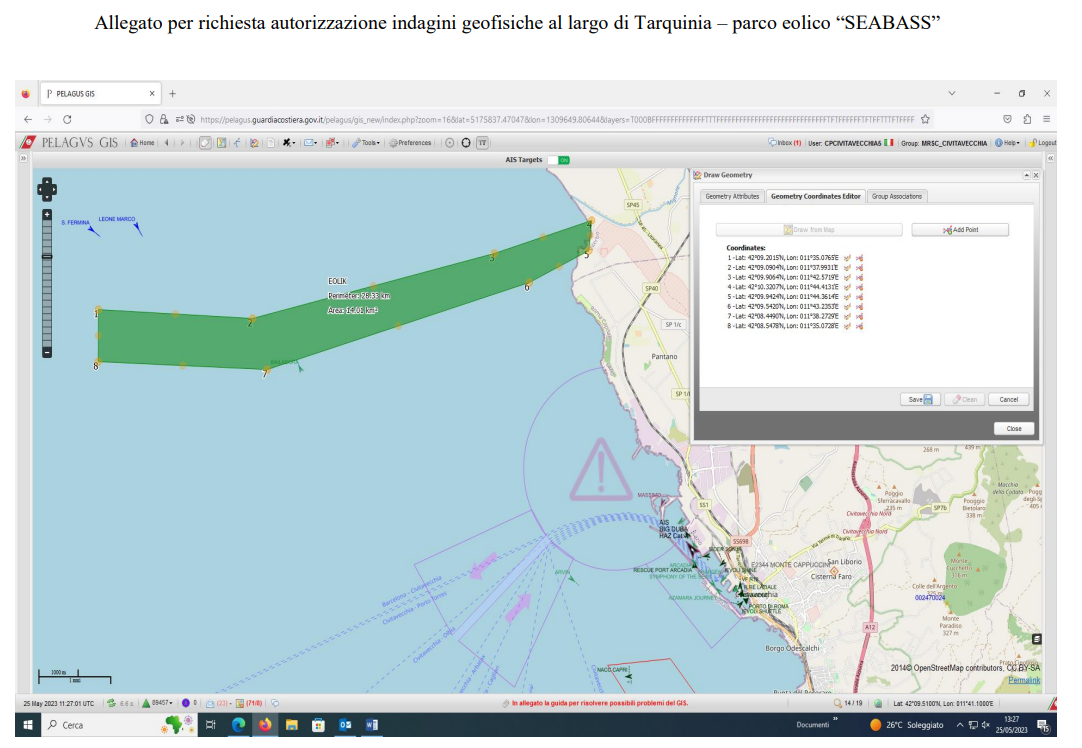Image resolution: width=1082 pixels, height=748 pixels.
Task: Switch to Group Associations tab
Action: click(896, 197)
